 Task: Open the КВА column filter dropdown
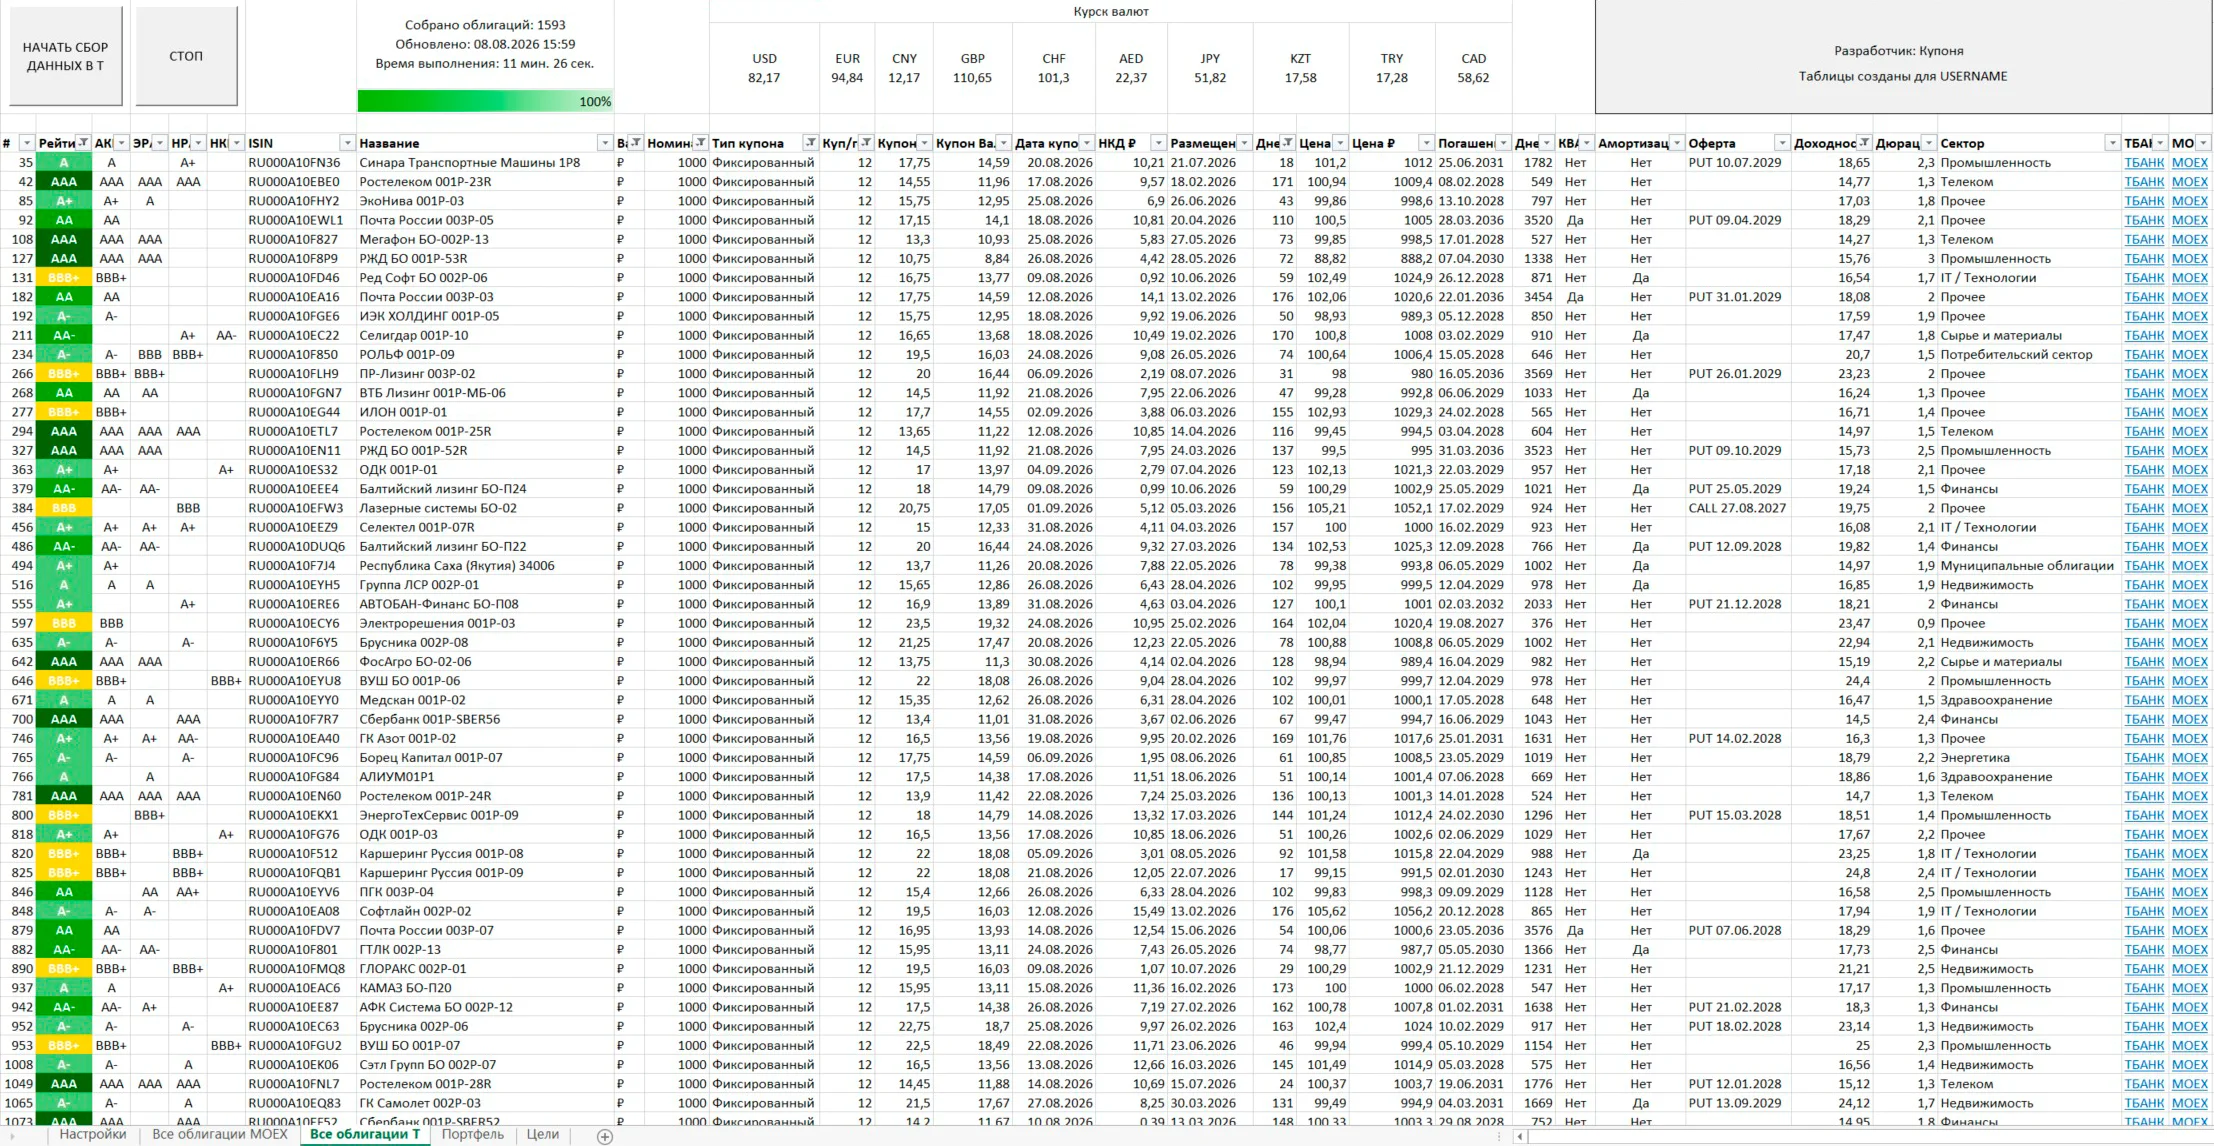pos(1586,144)
